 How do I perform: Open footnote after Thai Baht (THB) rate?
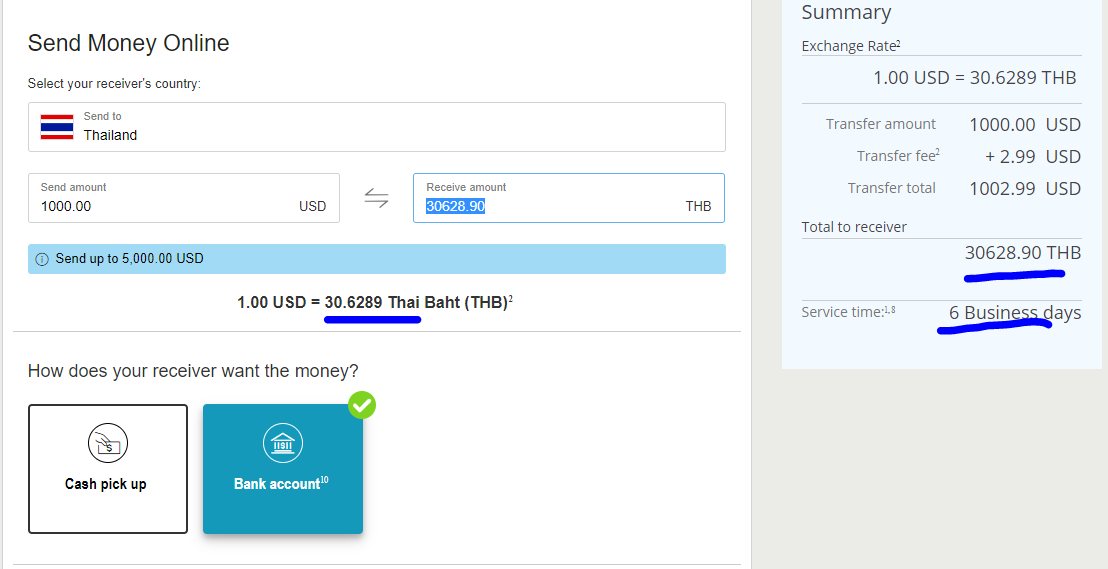510,298
